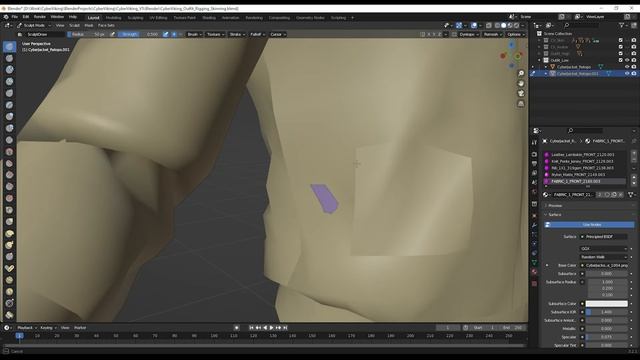Adjust the Specular value slider
Image resolution: width=640 pixels, height=360 pixels.
(x=607, y=337)
